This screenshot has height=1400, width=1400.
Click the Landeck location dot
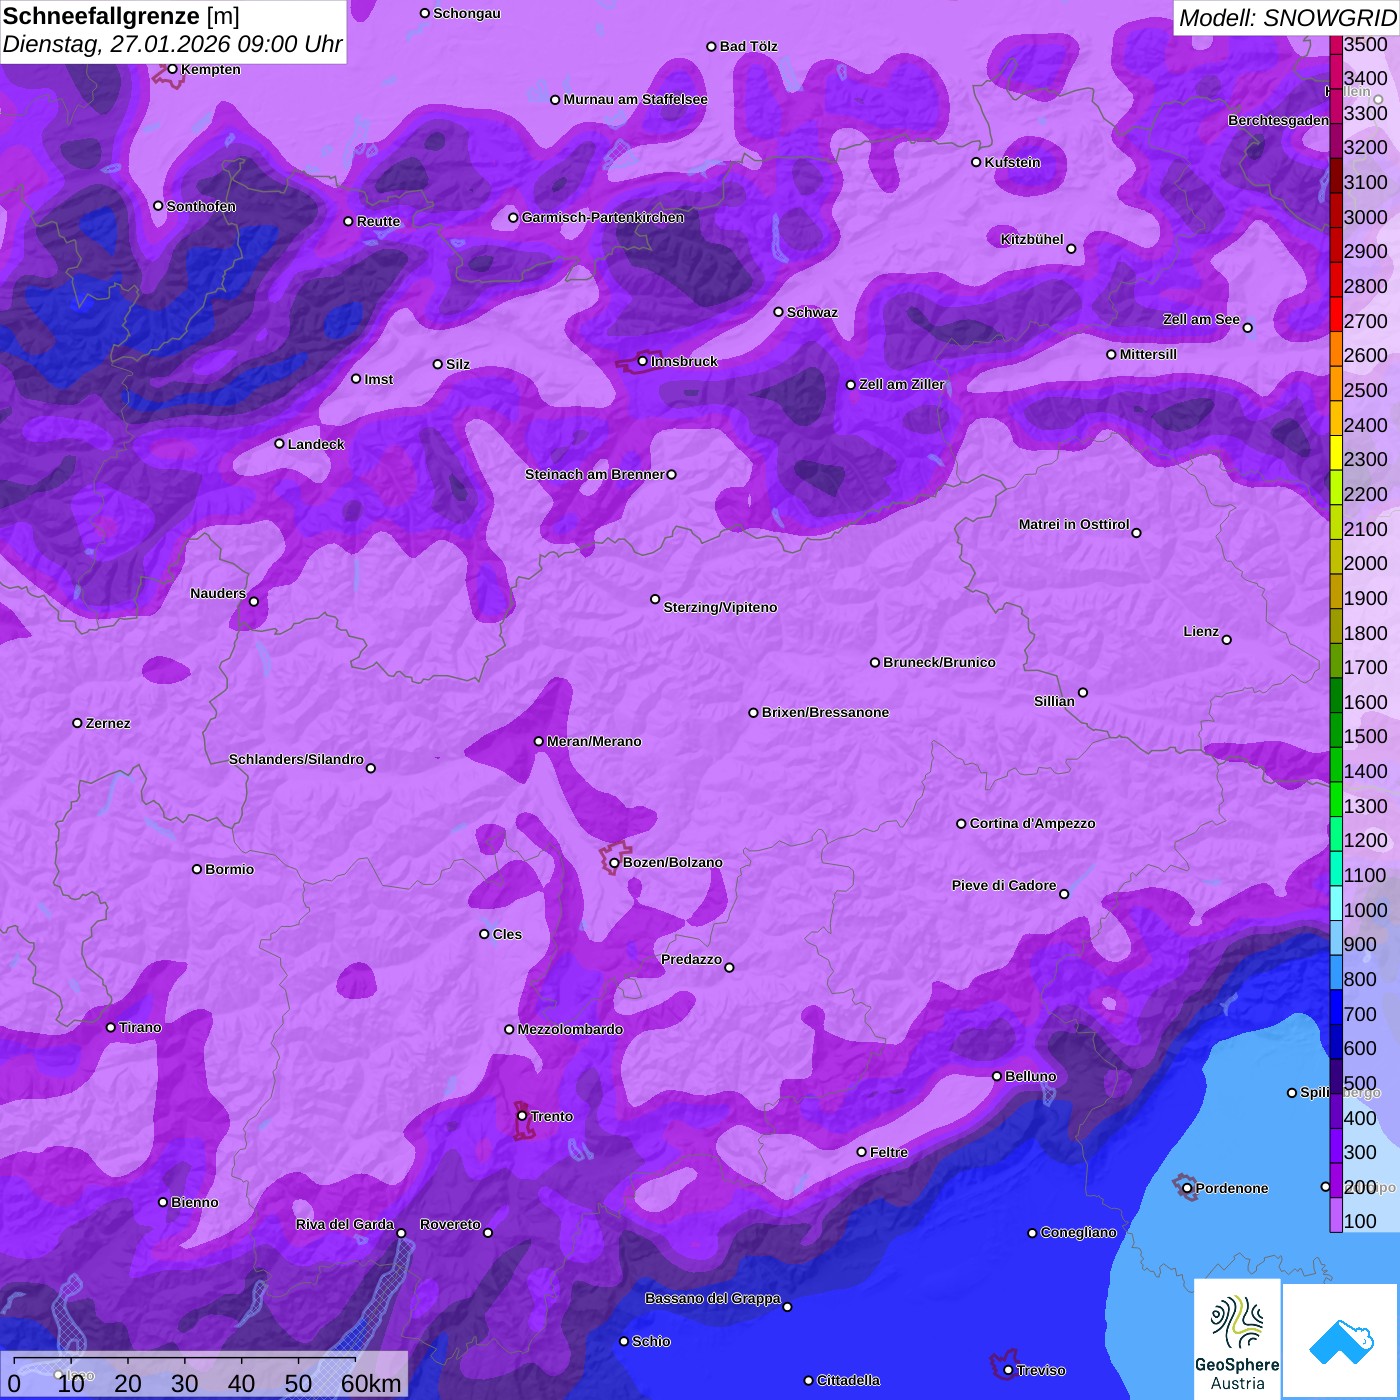coord(279,444)
